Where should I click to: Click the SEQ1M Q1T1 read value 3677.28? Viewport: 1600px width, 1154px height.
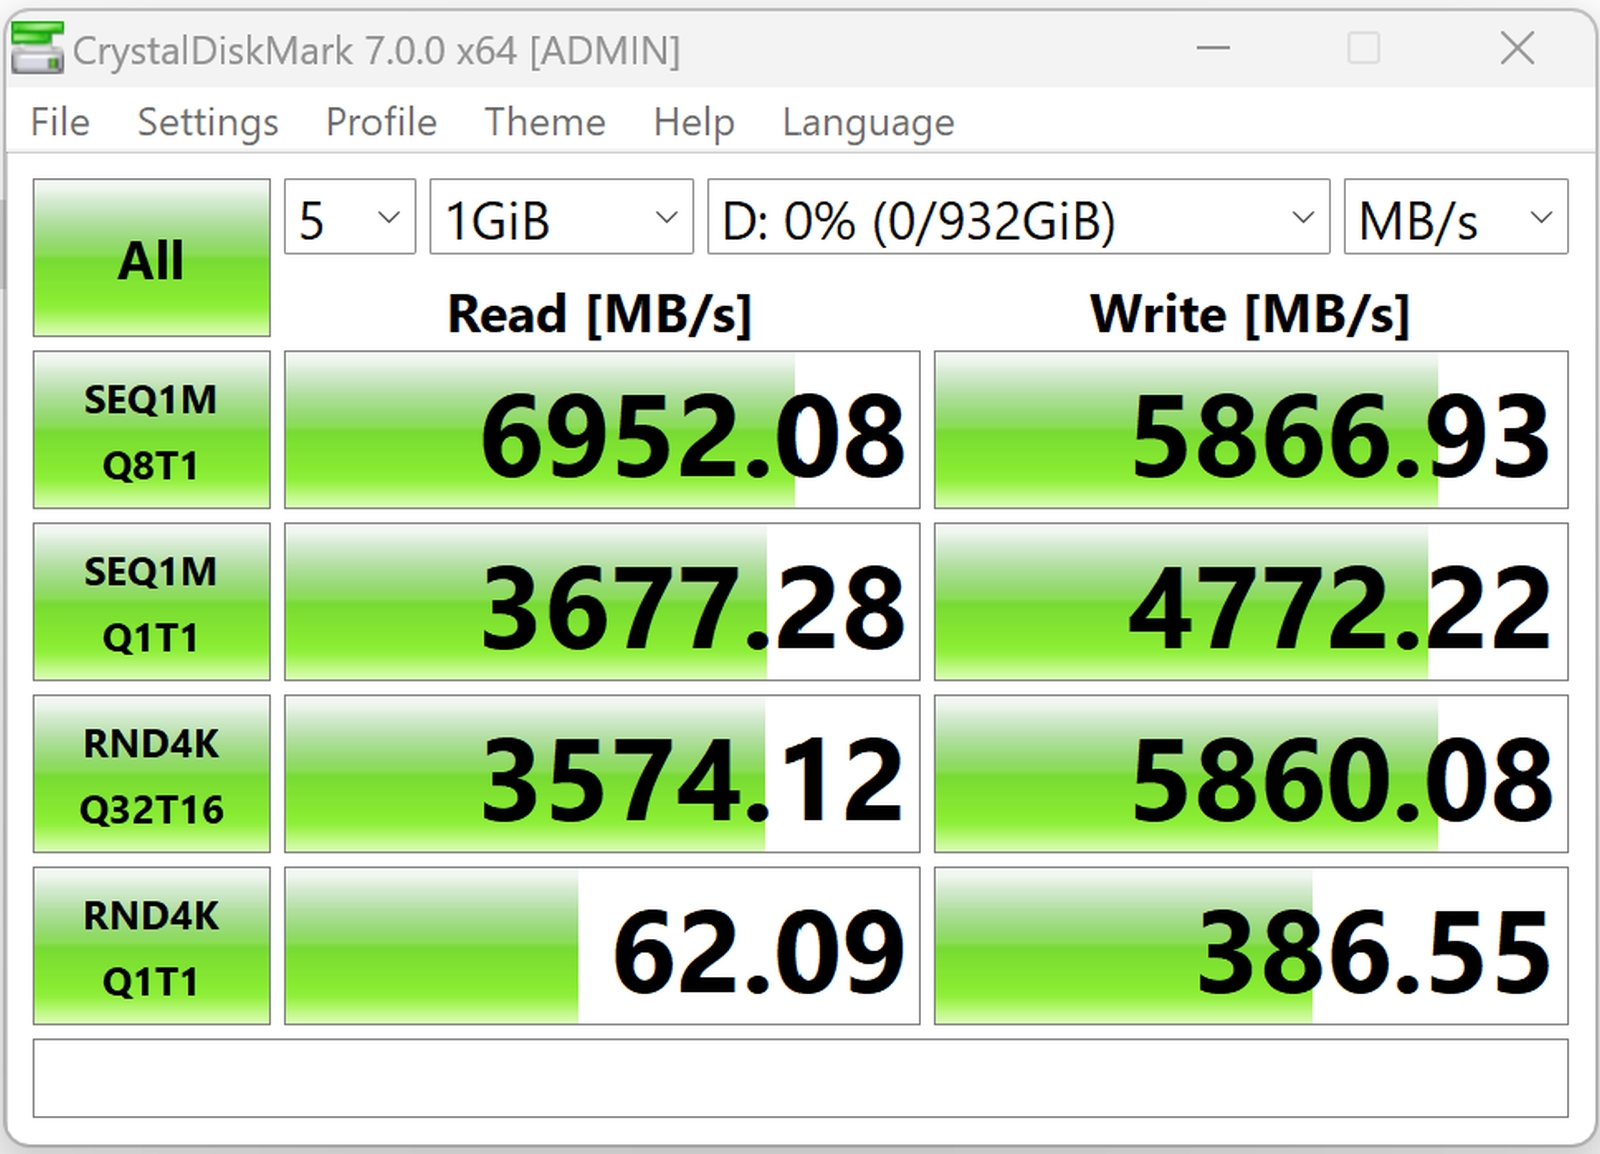pos(602,602)
